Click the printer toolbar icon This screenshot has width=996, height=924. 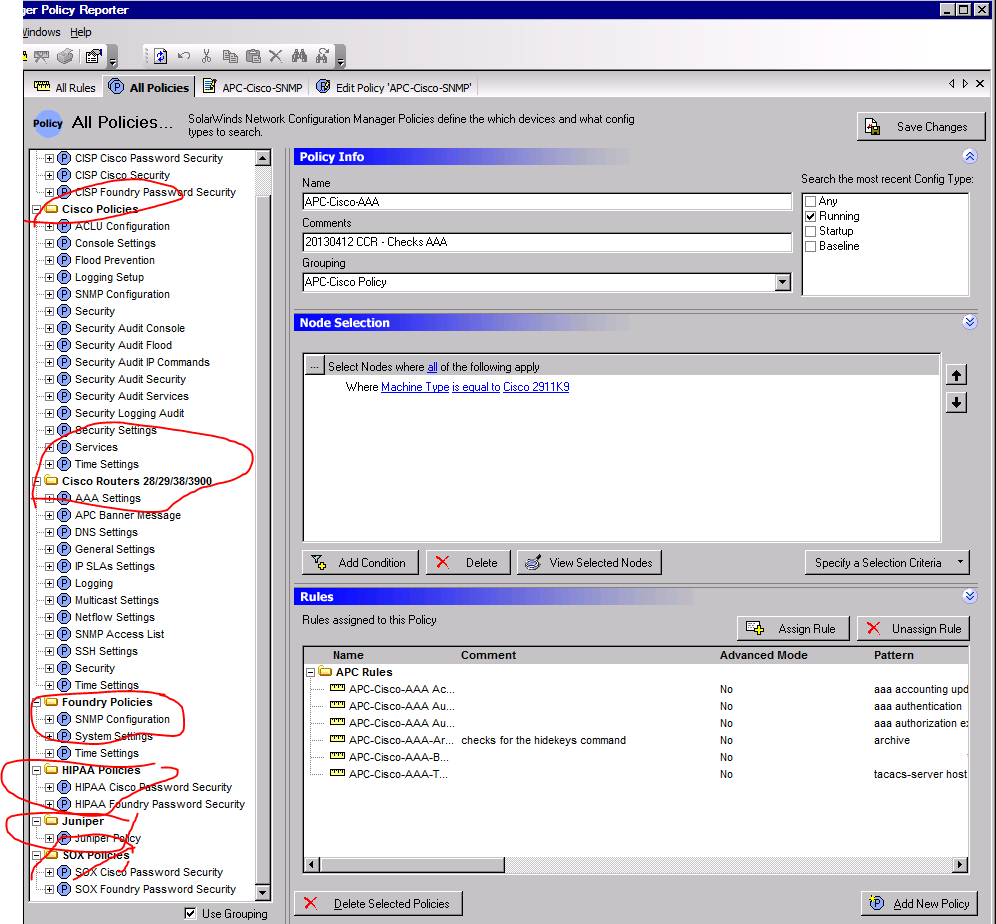tap(65, 57)
